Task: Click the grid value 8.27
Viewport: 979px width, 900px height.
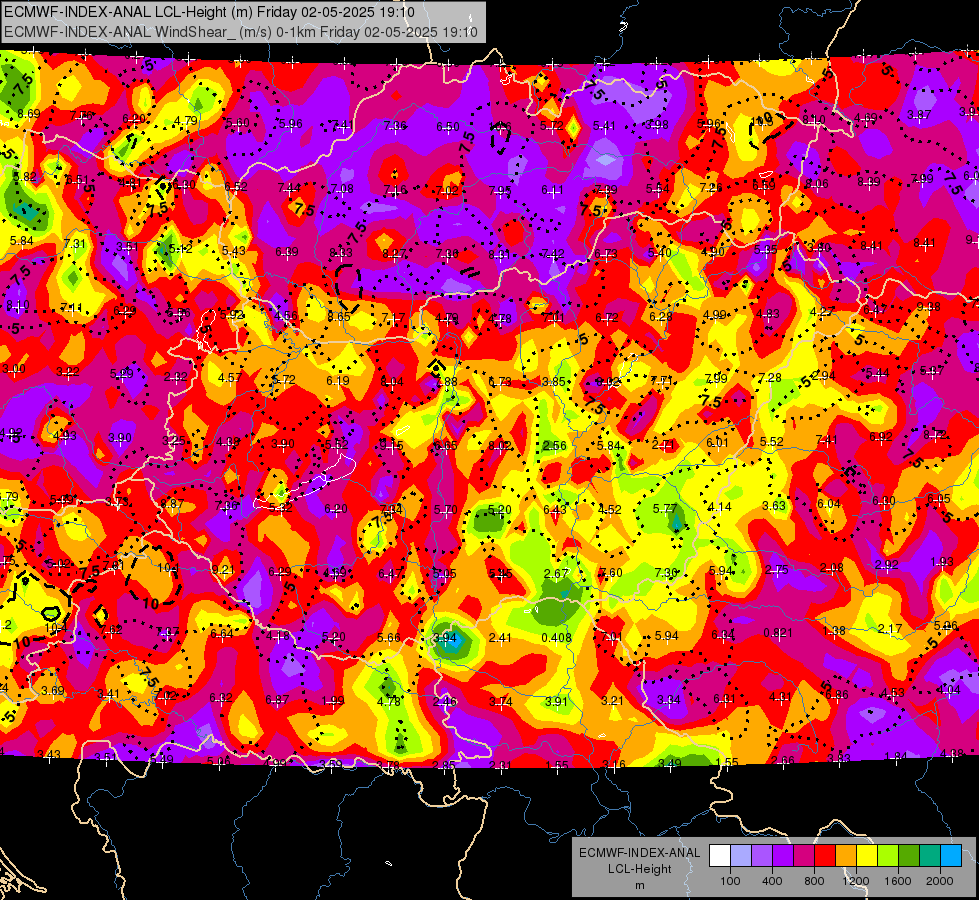Action: pos(394,253)
